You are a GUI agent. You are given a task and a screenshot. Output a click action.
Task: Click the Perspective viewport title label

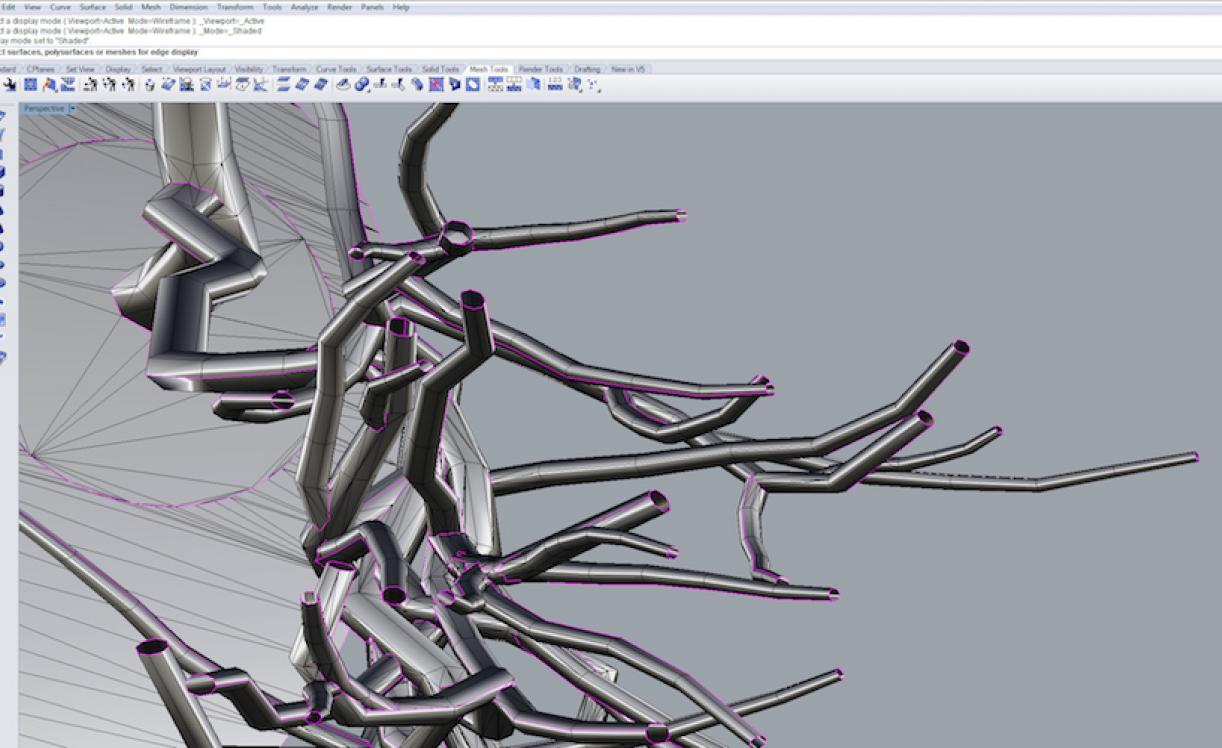tap(44, 108)
